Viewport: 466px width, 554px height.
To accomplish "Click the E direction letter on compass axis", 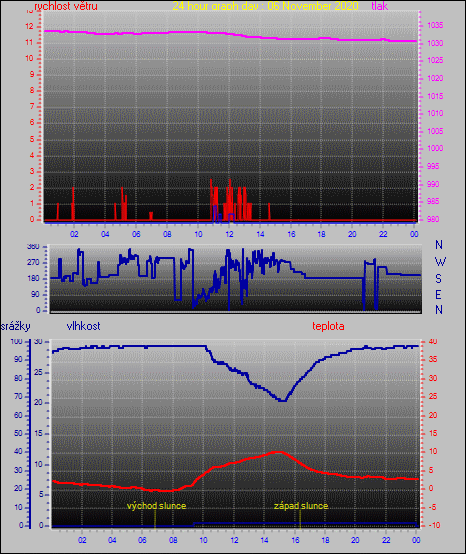I will point(438,294).
